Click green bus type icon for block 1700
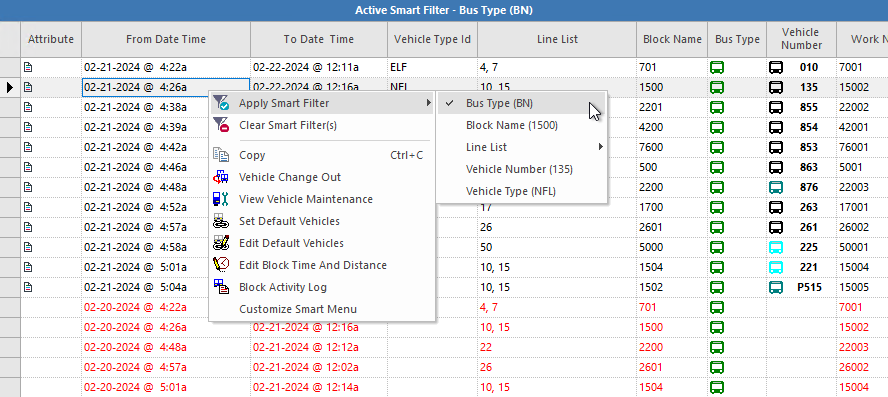 (x=717, y=207)
